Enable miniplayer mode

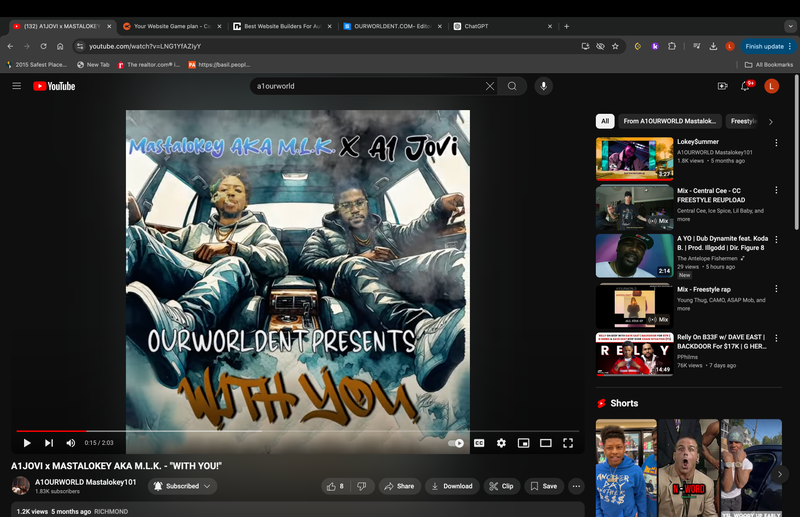pos(523,443)
